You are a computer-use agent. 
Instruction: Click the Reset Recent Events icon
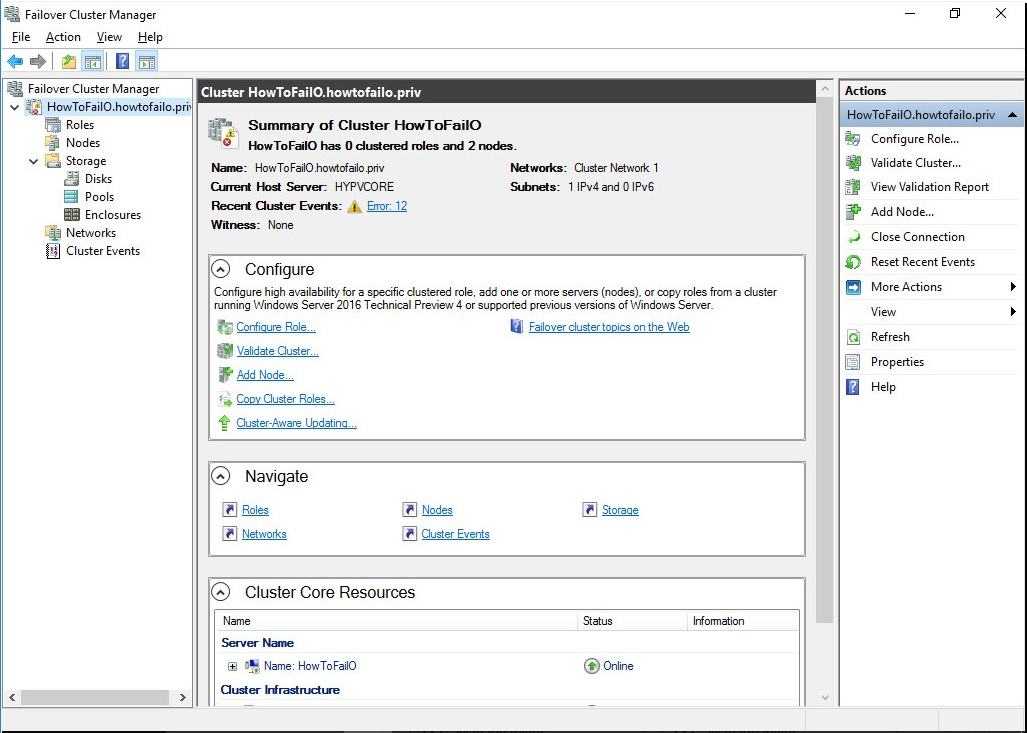(853, 262)
